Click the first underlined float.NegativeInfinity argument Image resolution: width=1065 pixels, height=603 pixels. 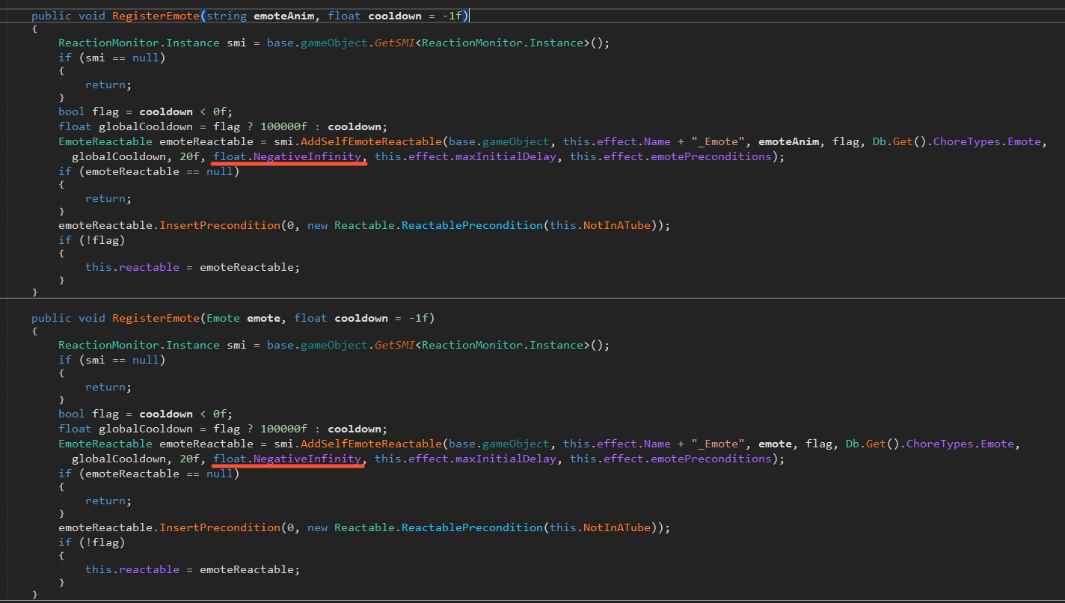point(290,157)
